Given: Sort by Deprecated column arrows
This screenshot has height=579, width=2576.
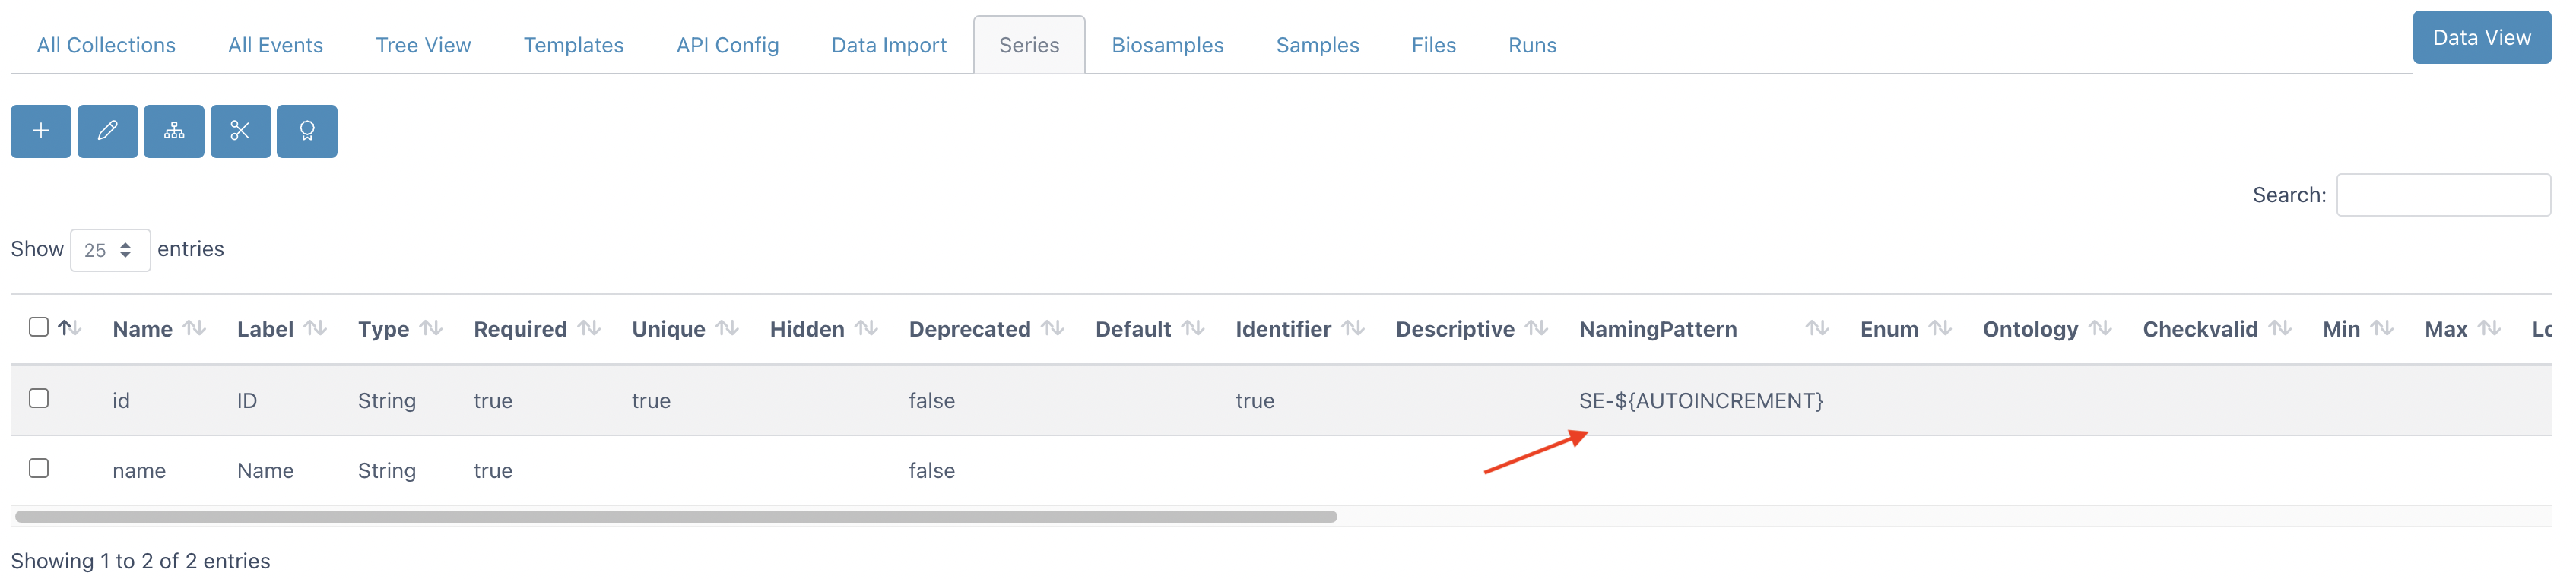Looking at the screenshot, I should 1052,328.
